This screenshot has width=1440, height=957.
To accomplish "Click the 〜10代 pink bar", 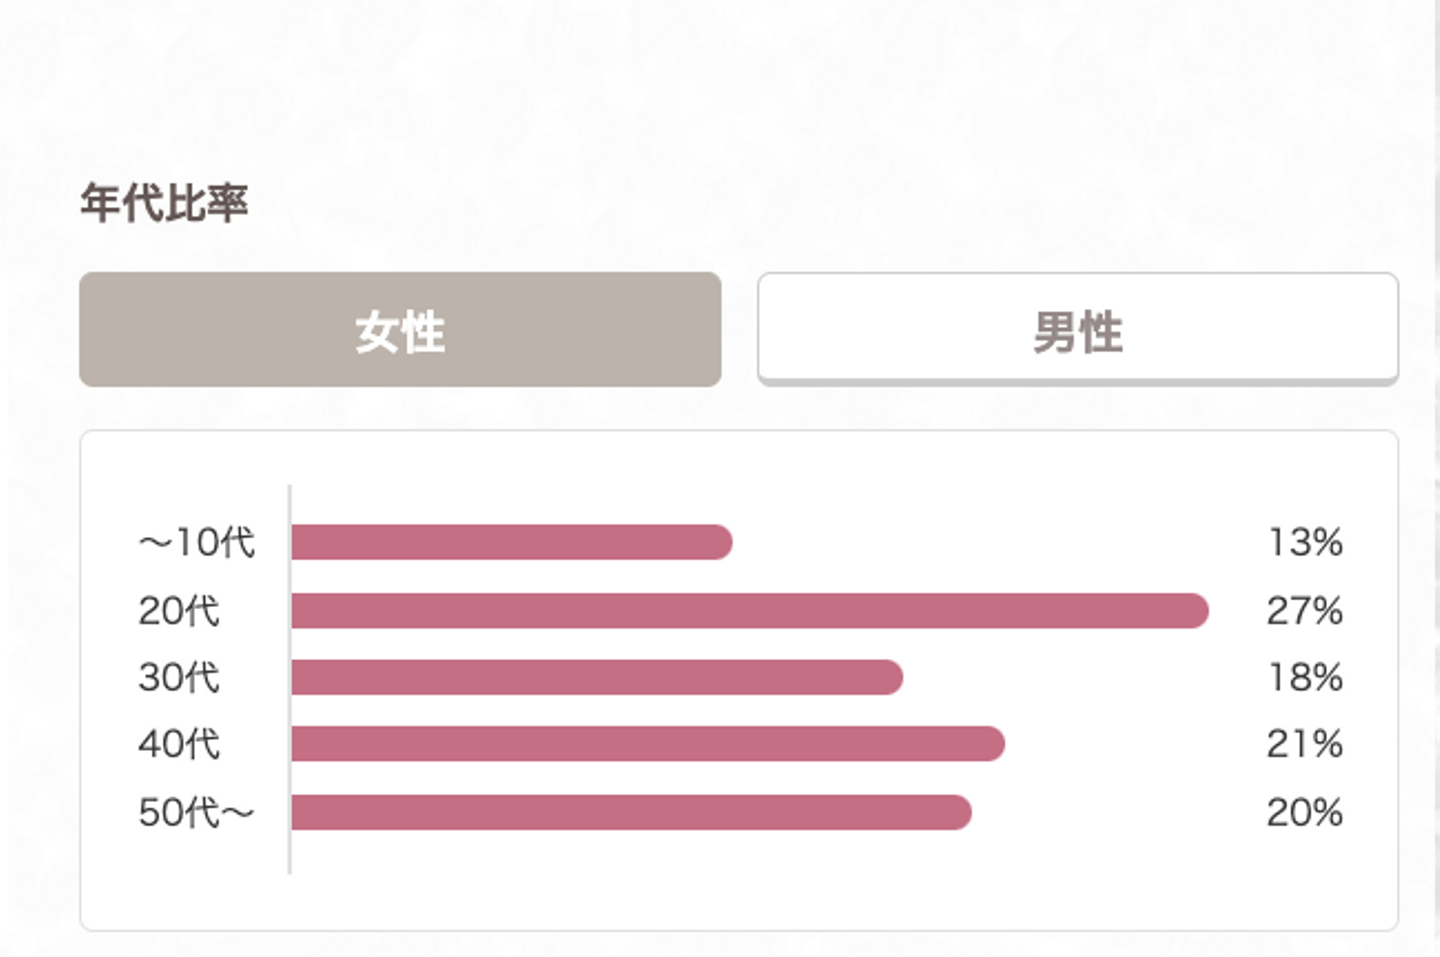I will tap(511, 542).
